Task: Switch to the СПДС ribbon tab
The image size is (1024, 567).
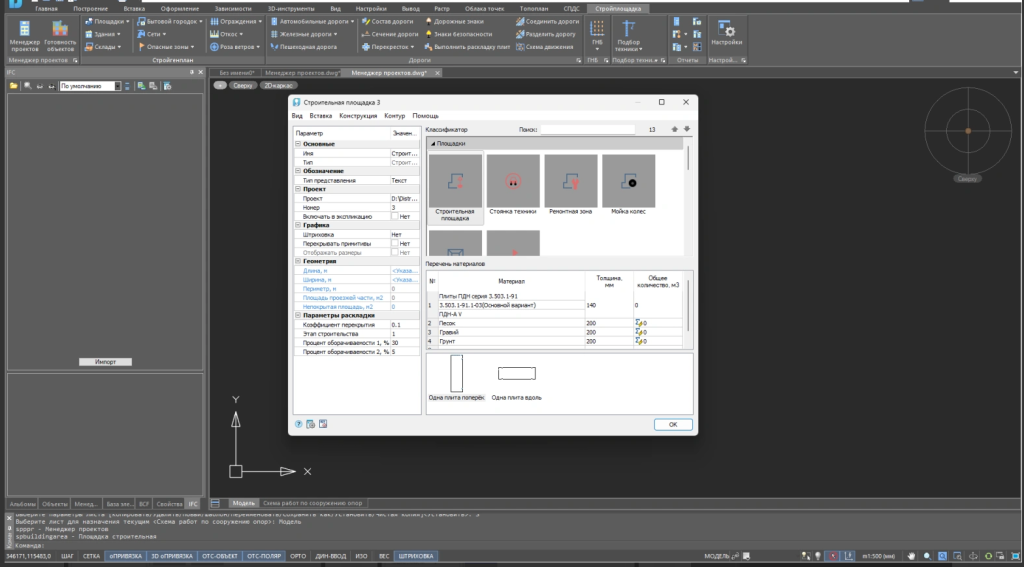Action: click(x=571, y=8)
